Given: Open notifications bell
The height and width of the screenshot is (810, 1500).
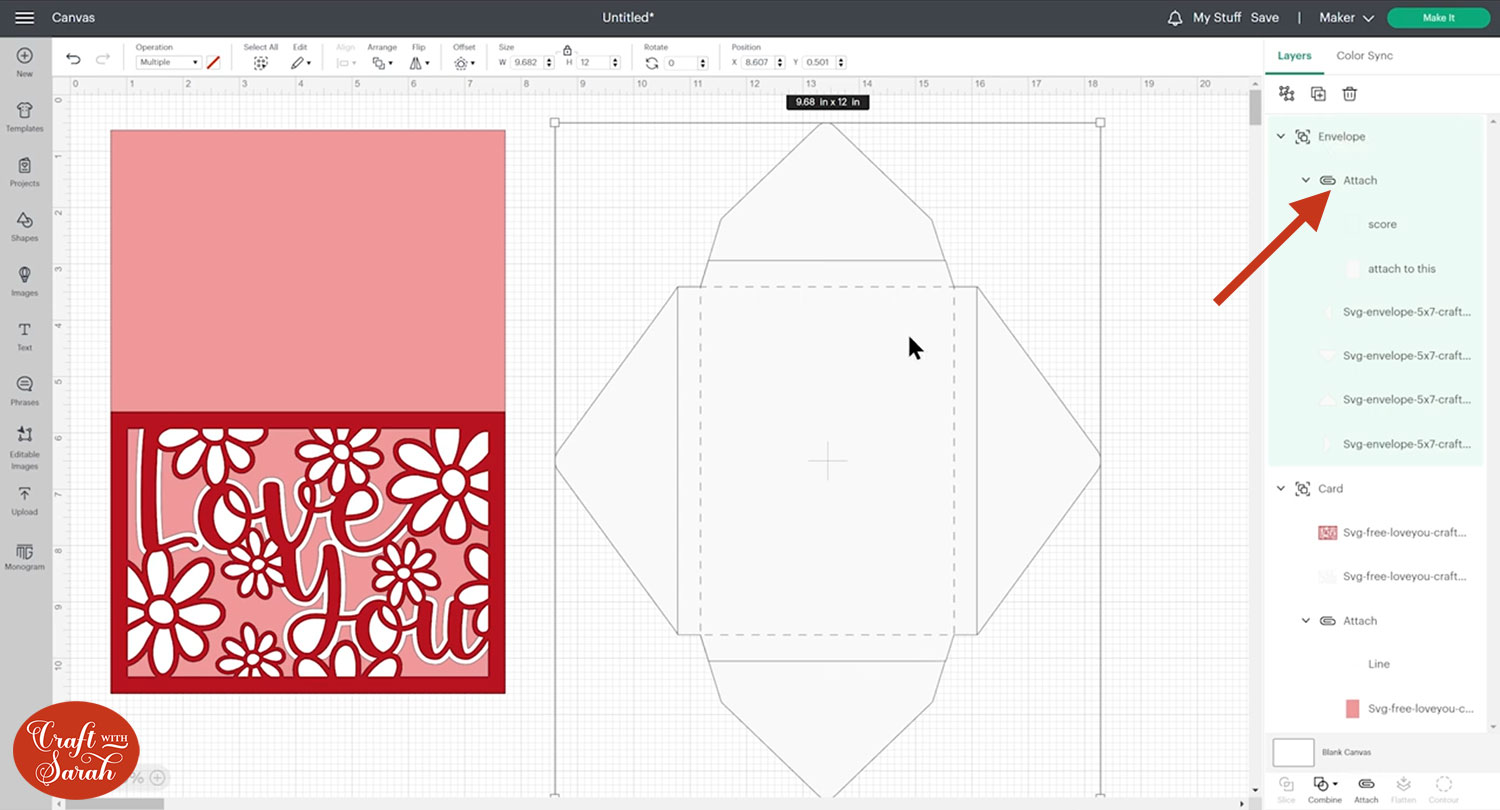Looking at the screenshot, I should 1174,18.
